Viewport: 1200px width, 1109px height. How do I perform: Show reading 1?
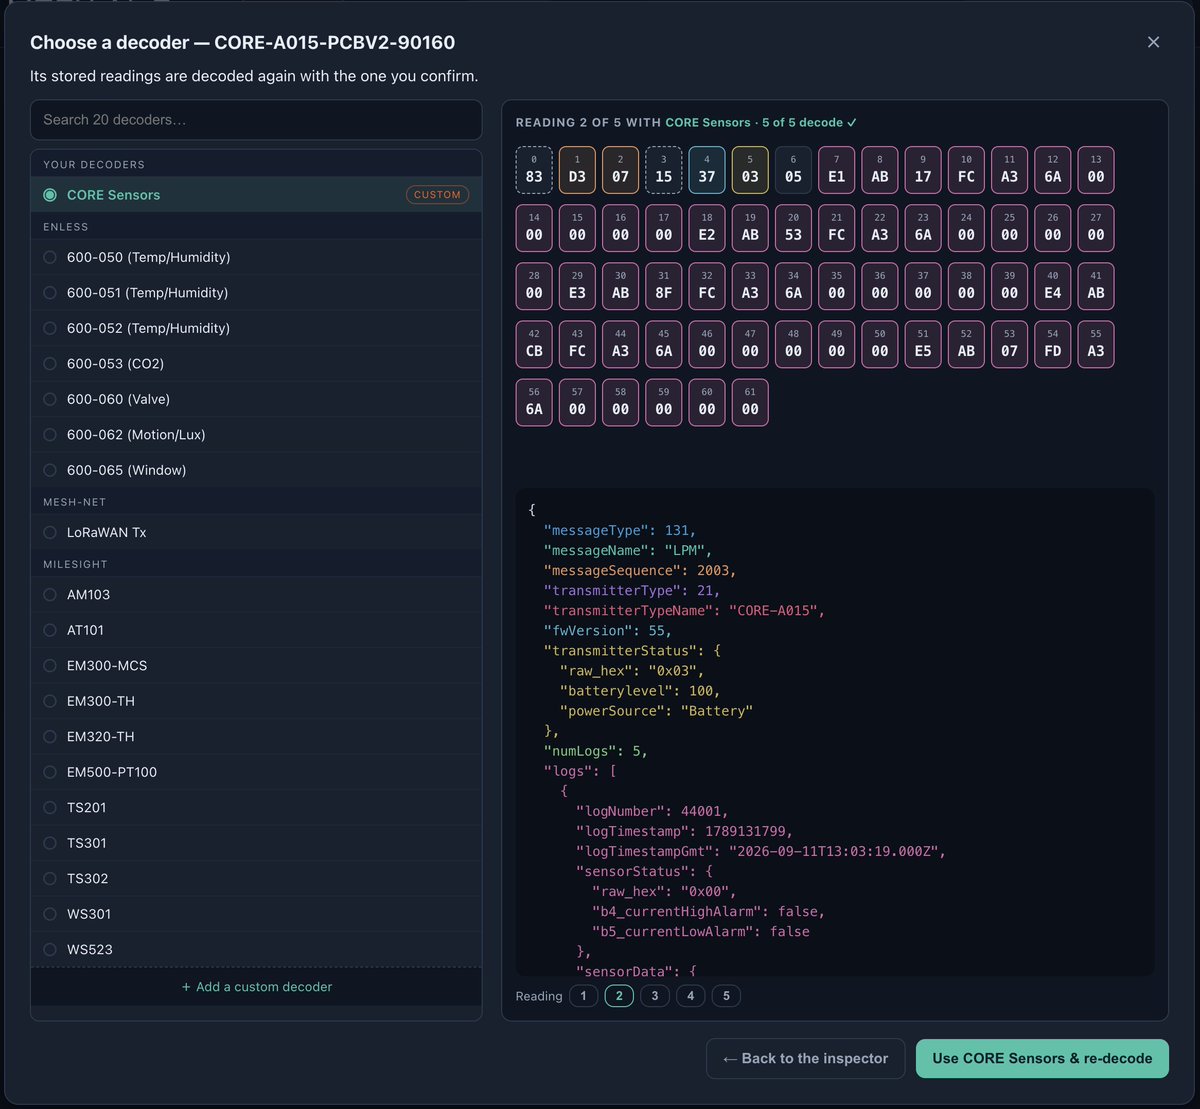pyautogui.click(x=583, y=996)
